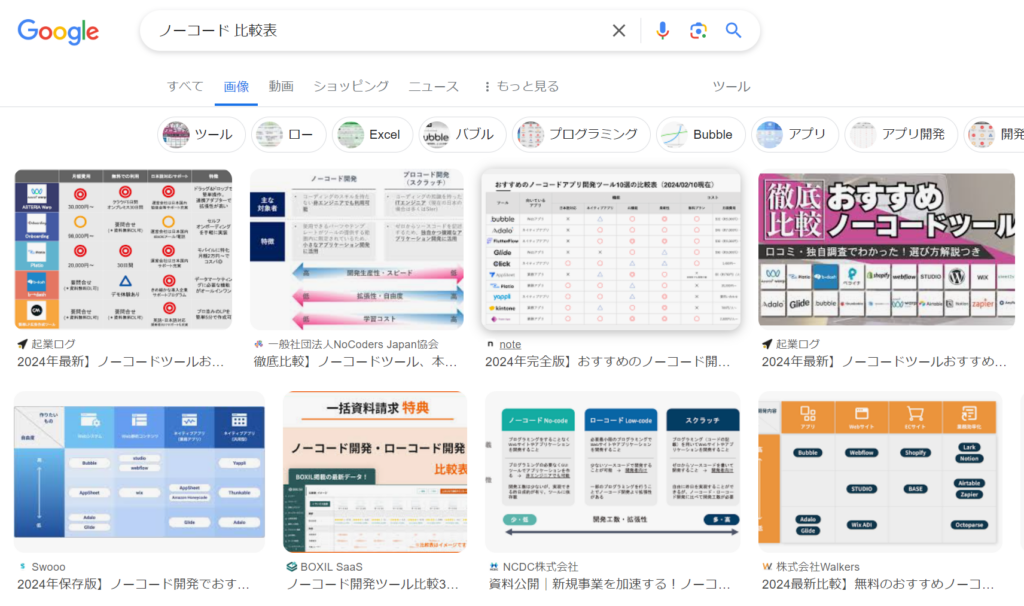
Task: Click the NCDC株式会社 favicon
Action: [x=494, y=567]
